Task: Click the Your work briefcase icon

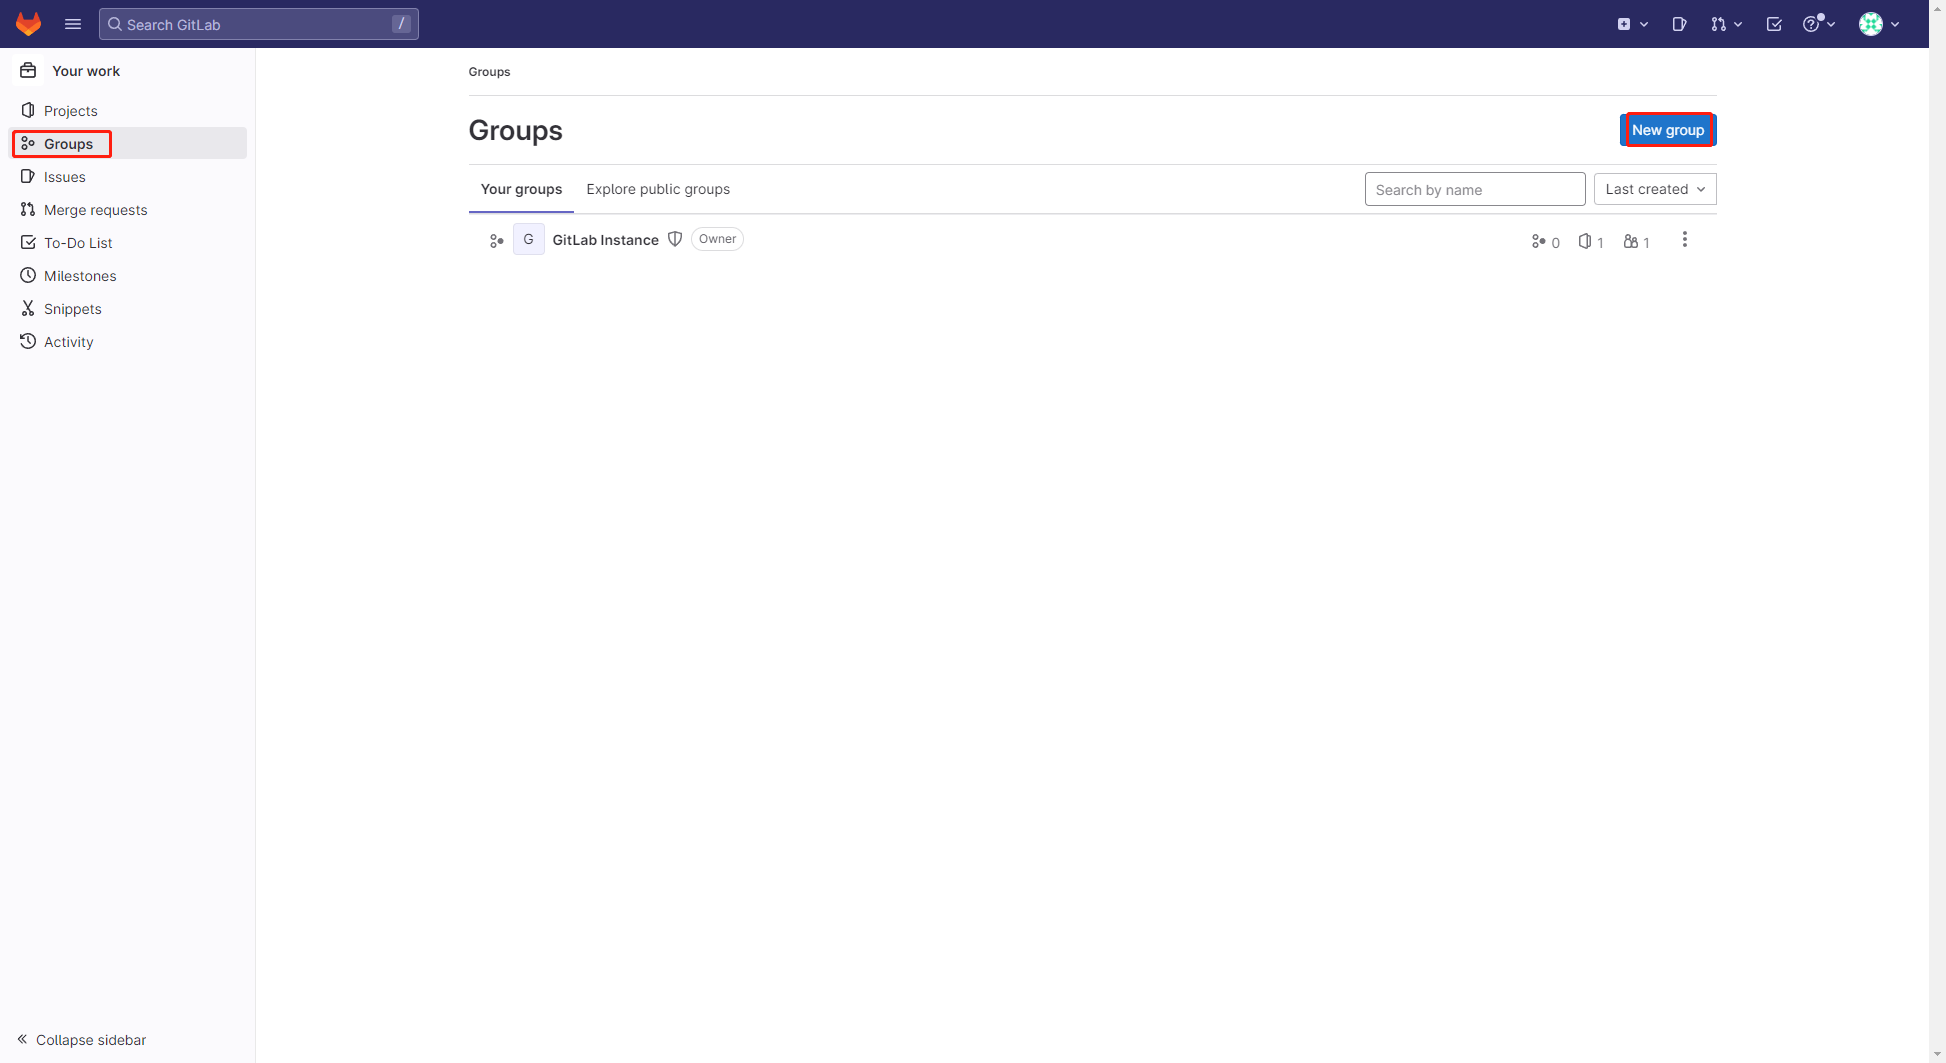Action: [28, 70]
